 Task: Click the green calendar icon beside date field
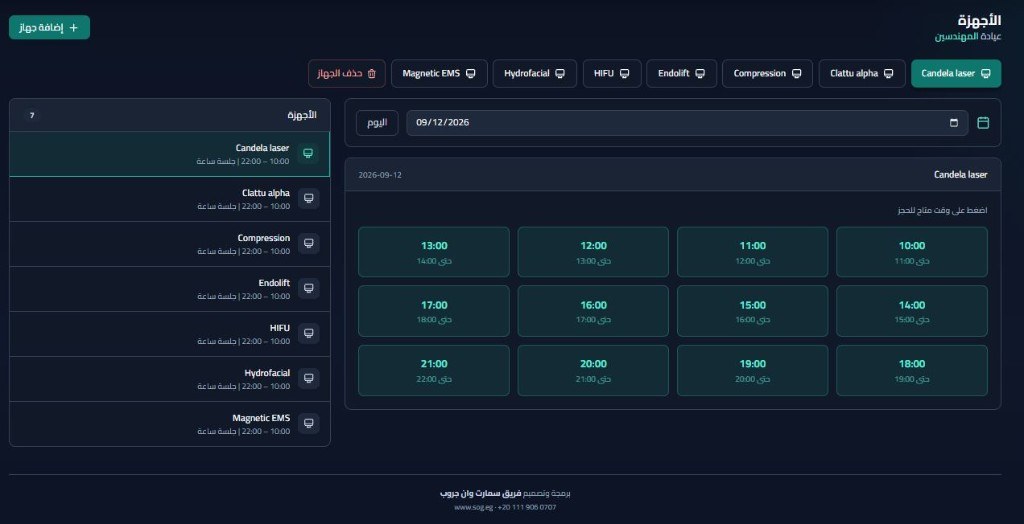(983, 123)
